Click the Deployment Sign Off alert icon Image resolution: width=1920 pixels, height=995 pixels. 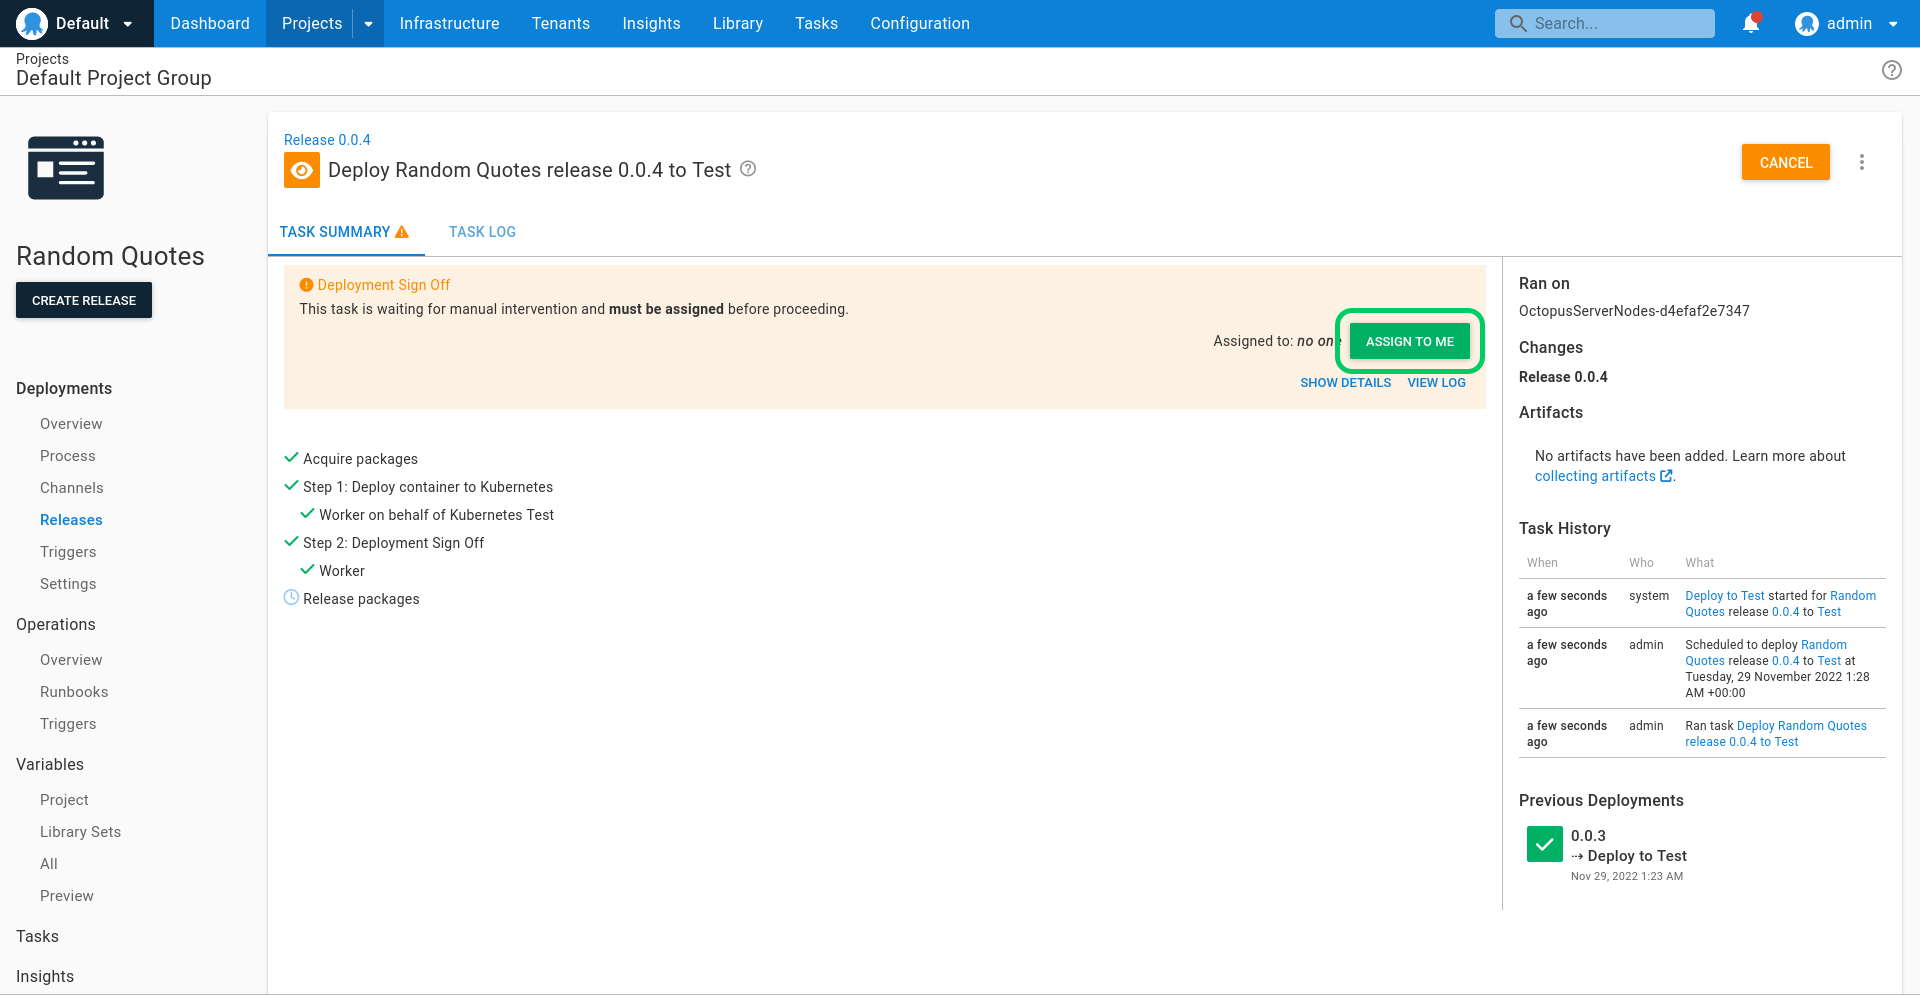coord(307,285)
